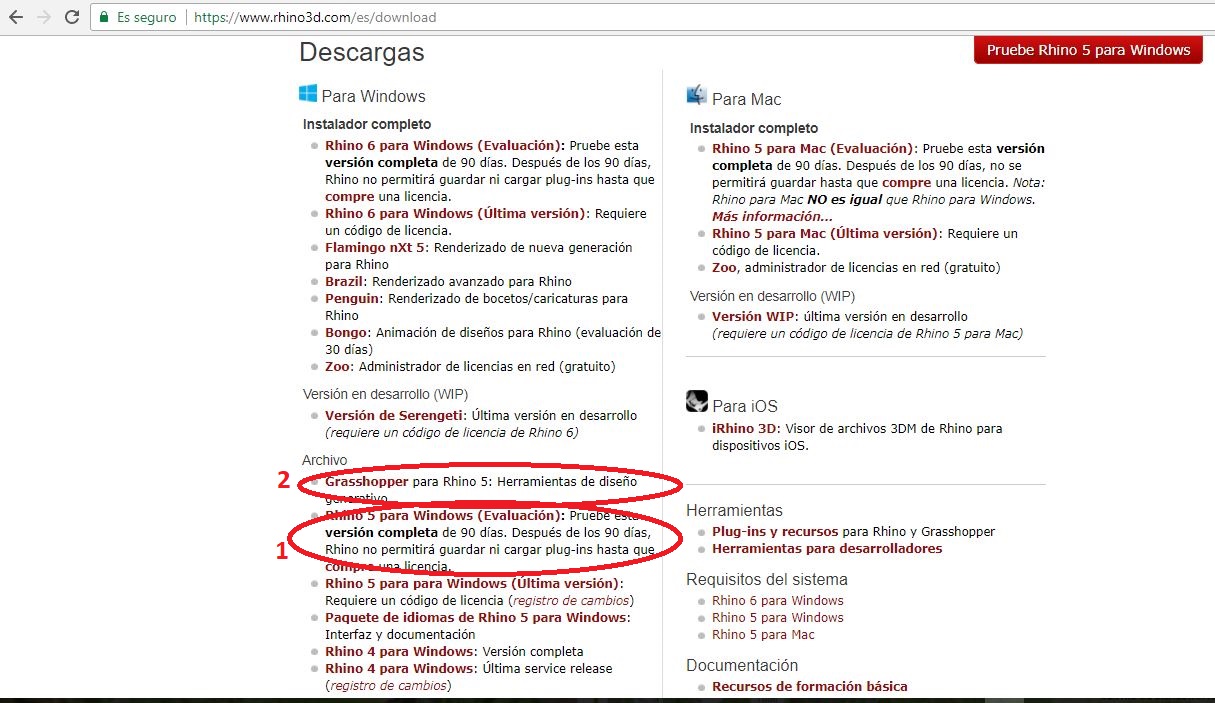Click Versión en desarrollo (WIP) label under Mac
Viewport: 1215px width, 703px height.
point(772,296)
